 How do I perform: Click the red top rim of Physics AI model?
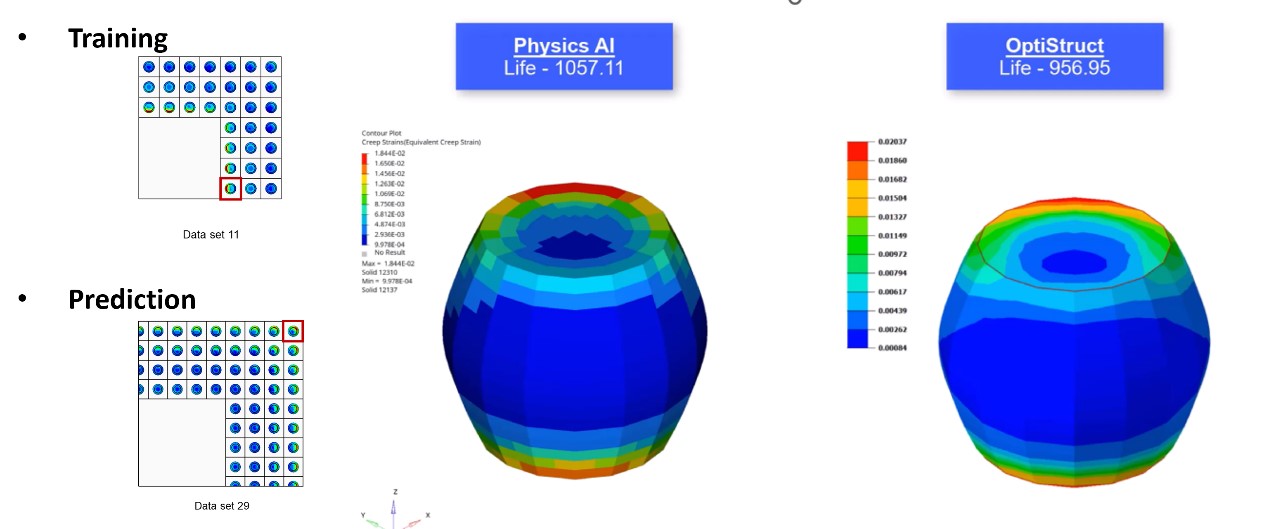(x=575, y=190)
